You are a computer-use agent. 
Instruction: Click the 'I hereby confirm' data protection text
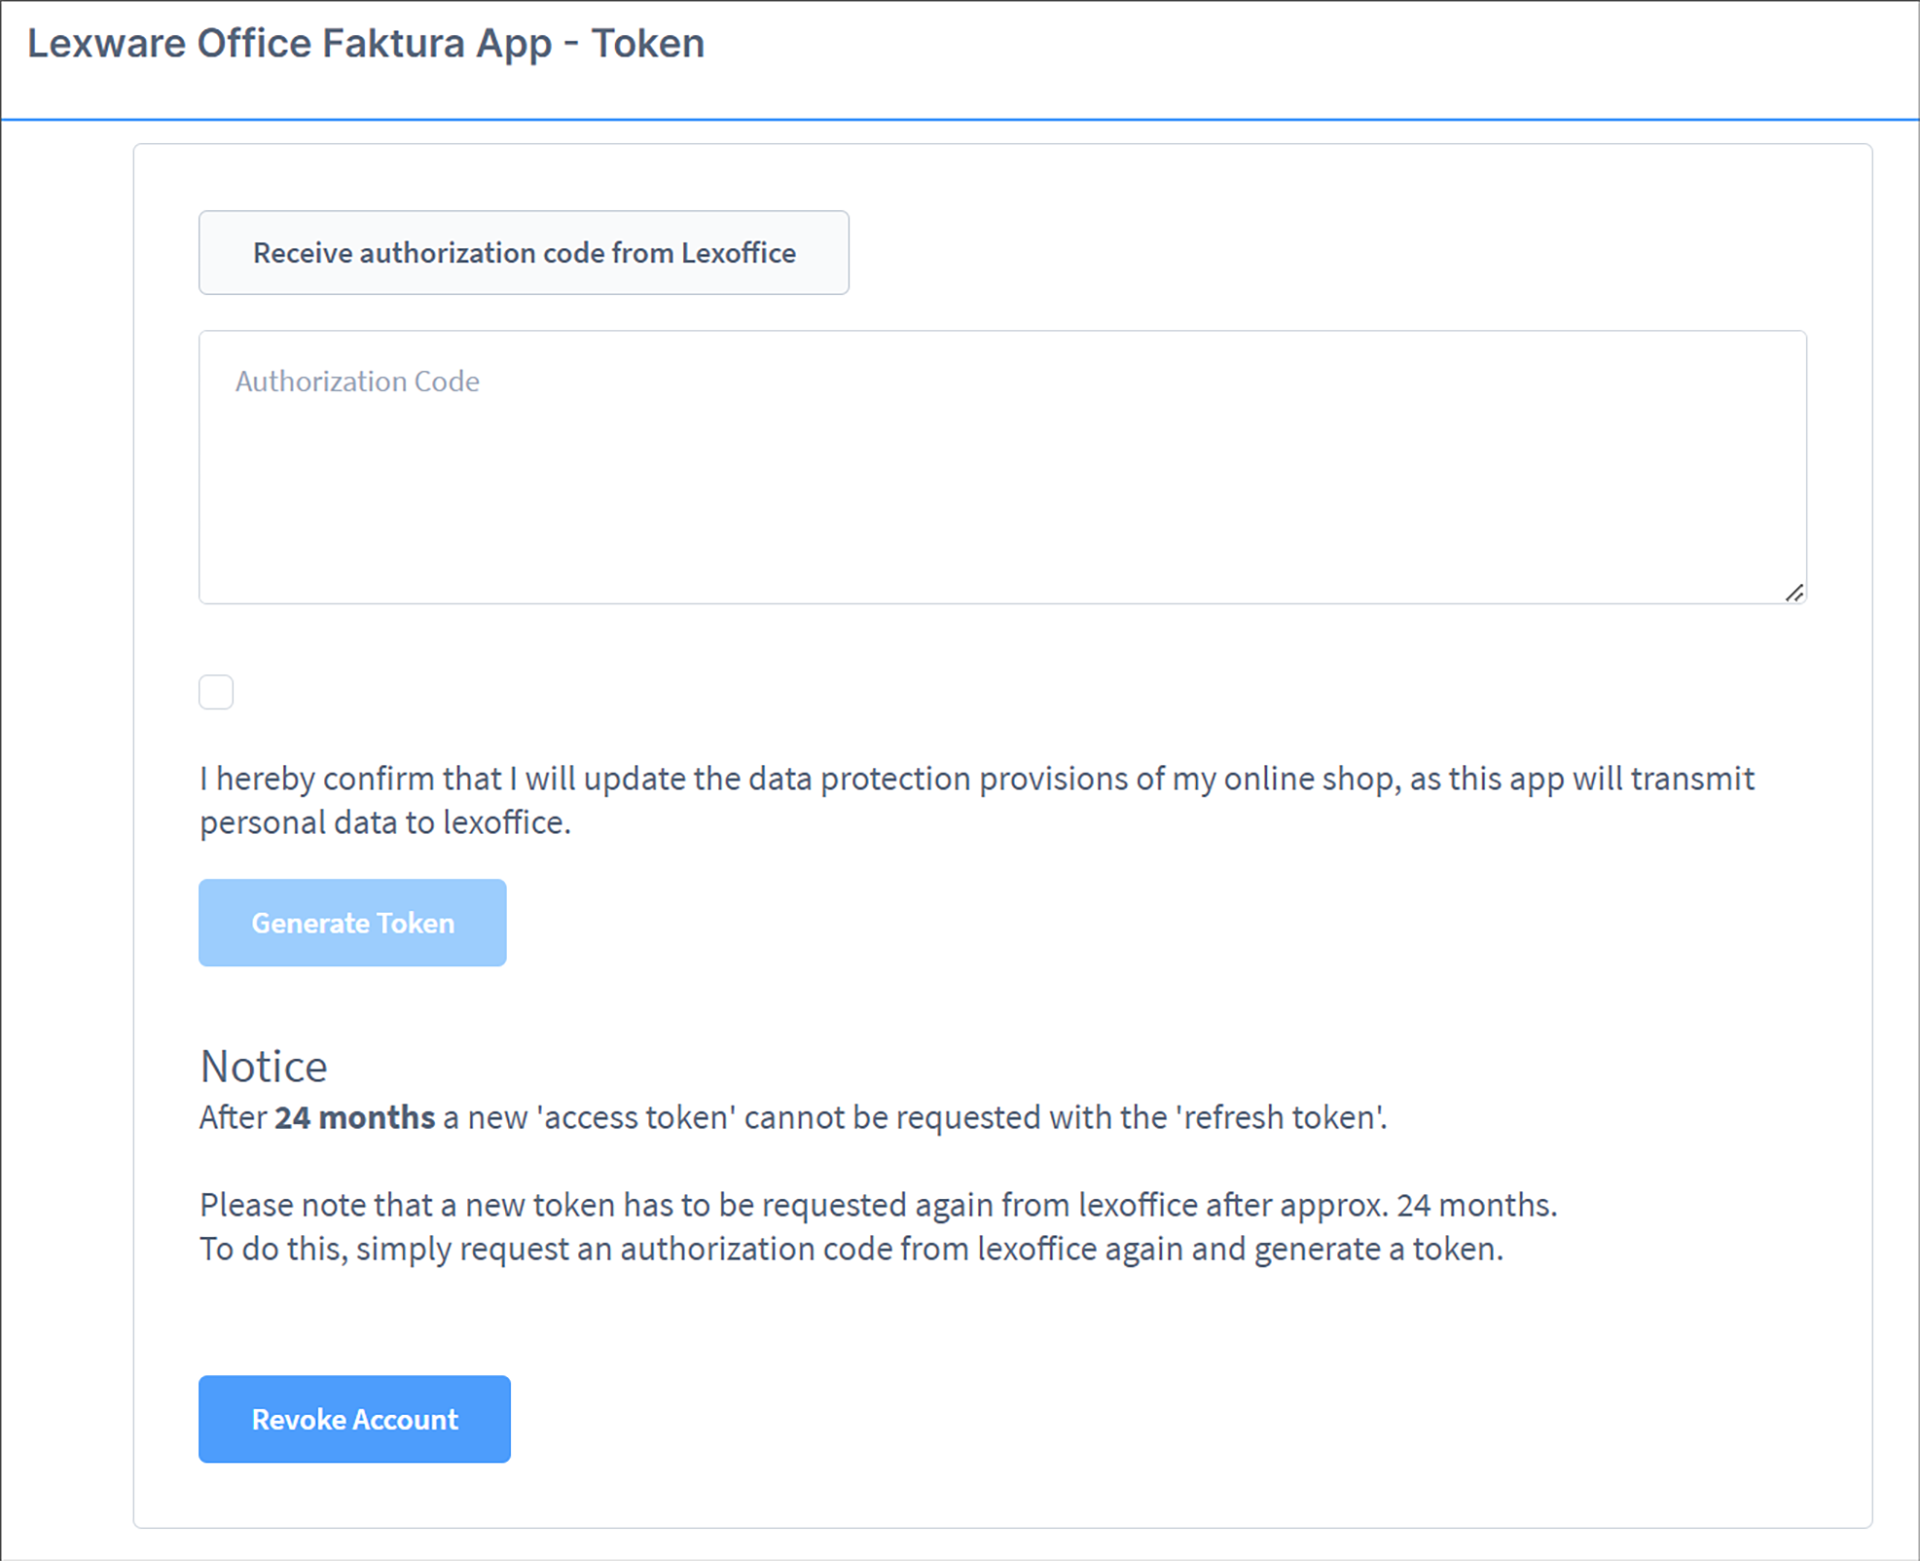tap(977, 800)
